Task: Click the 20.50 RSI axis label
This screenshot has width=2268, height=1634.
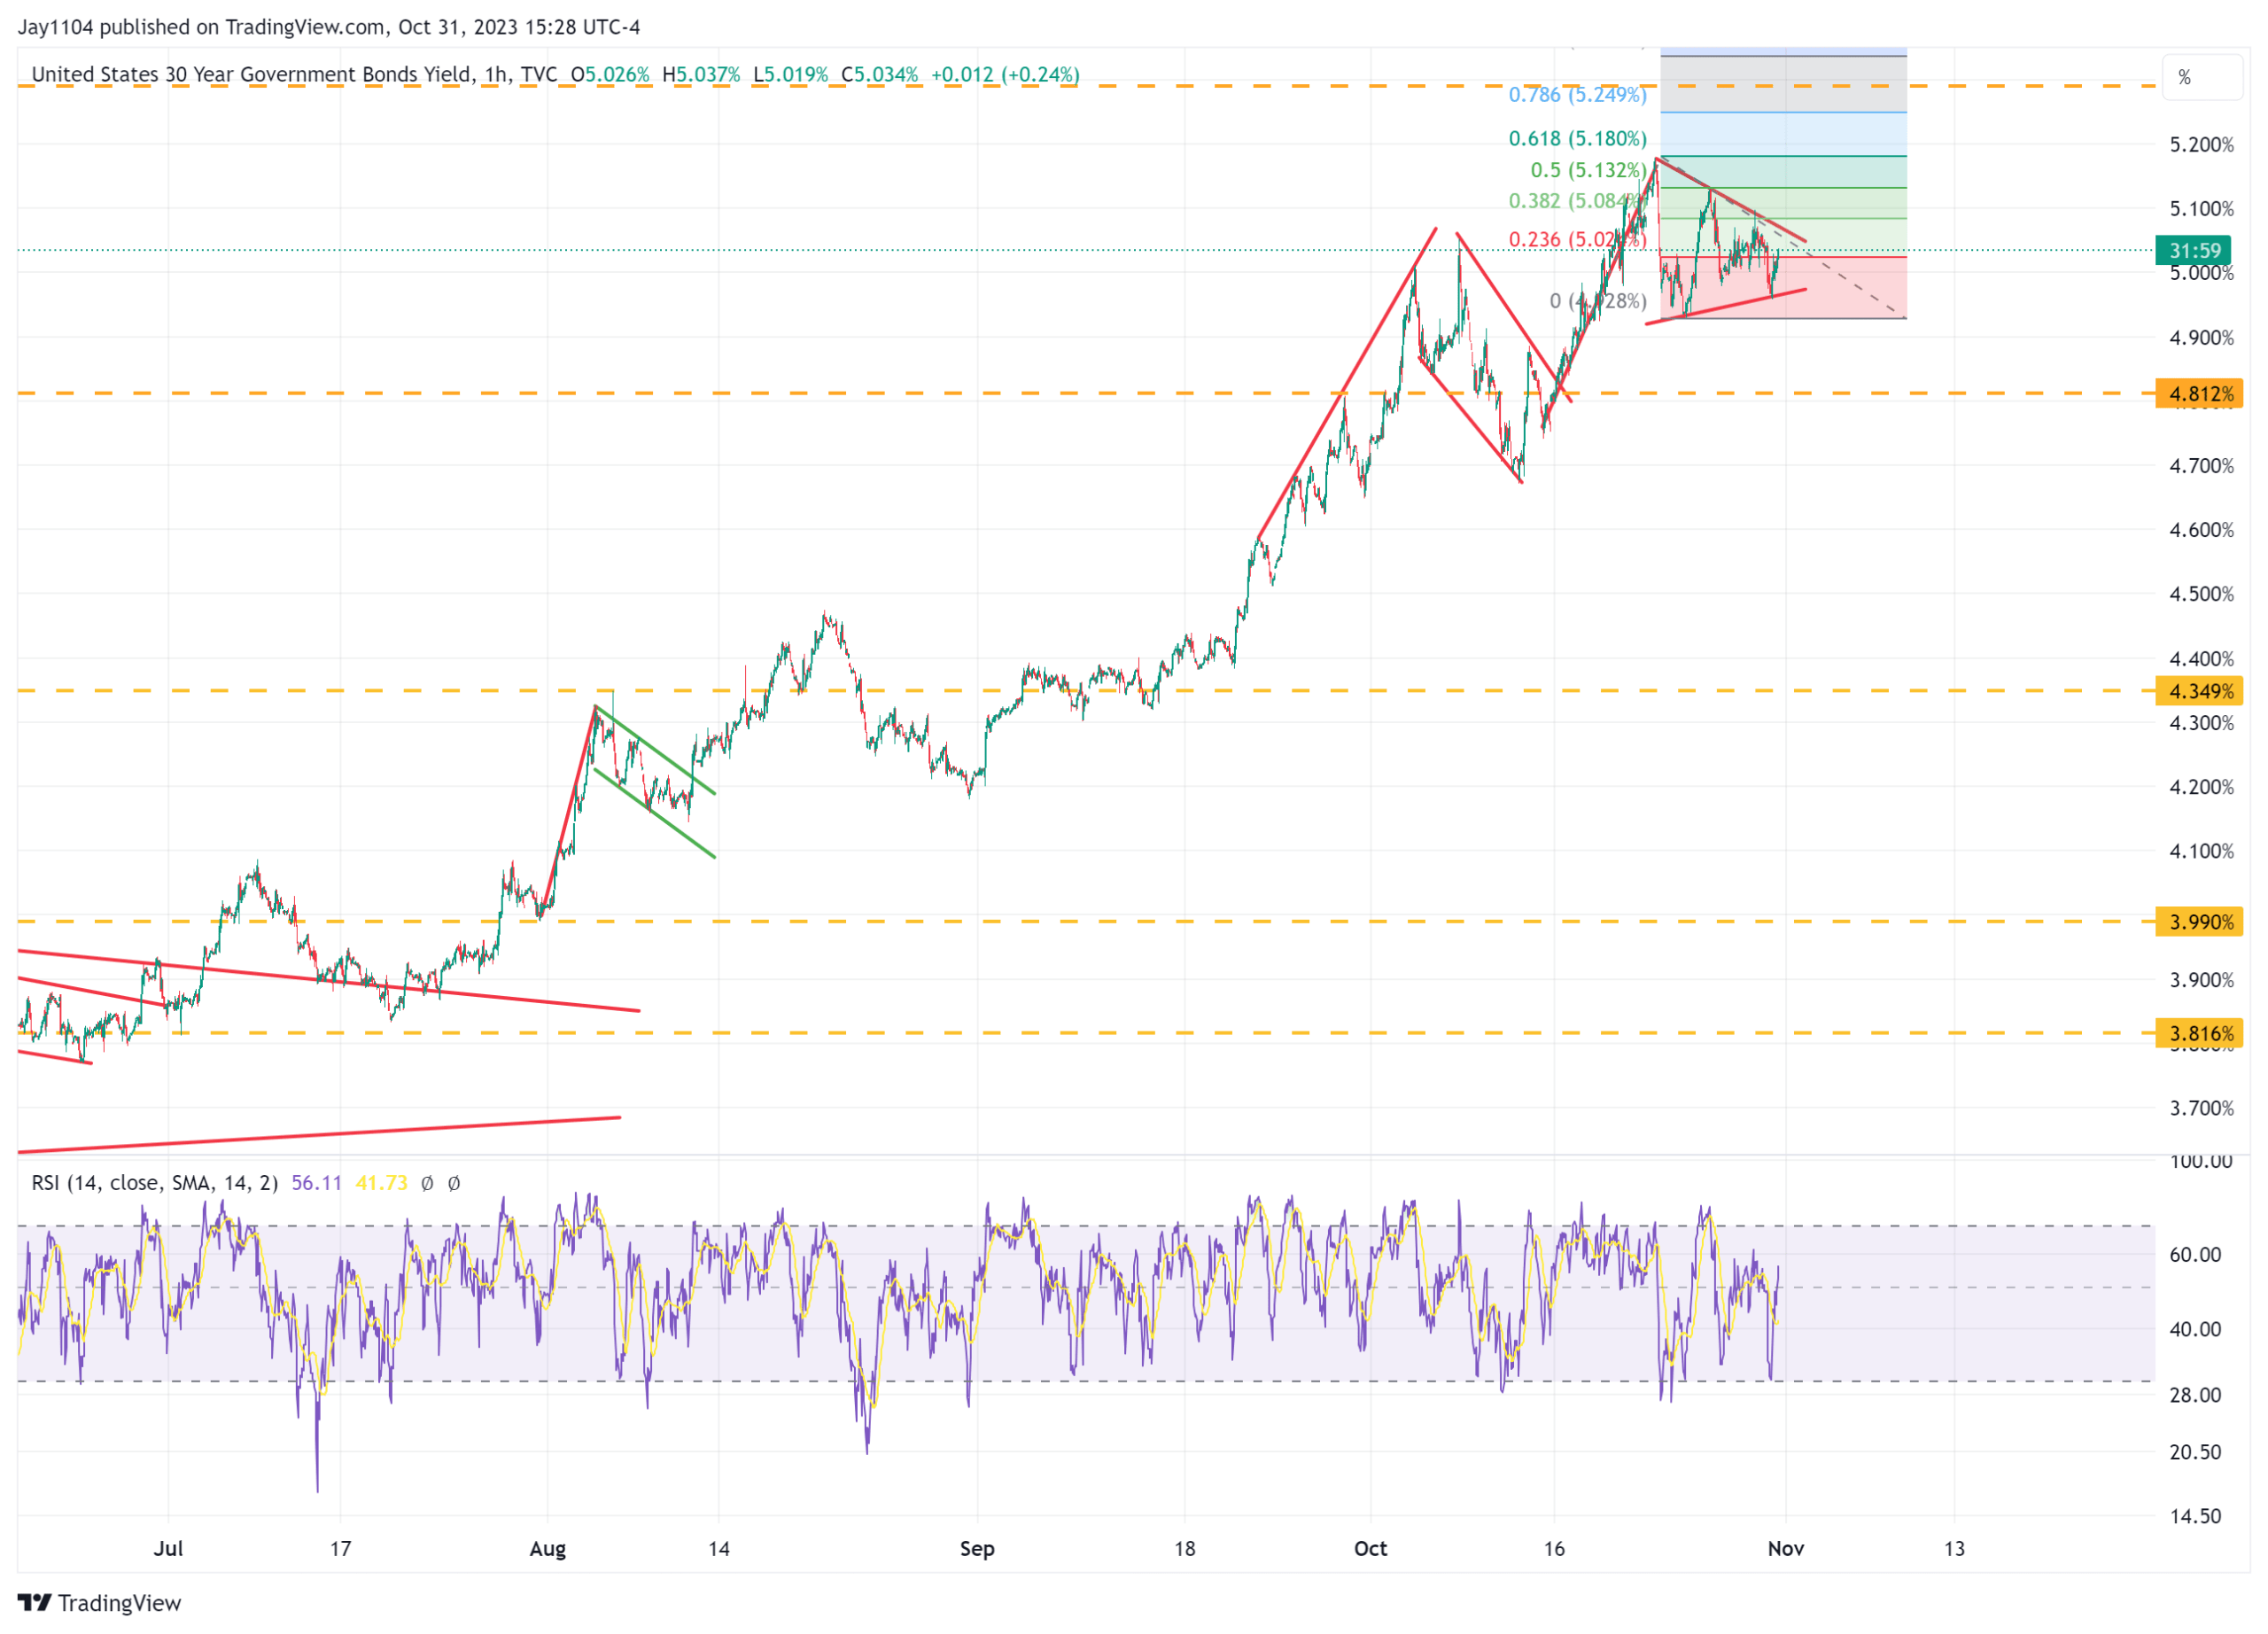Action: click(2195, 1452)
